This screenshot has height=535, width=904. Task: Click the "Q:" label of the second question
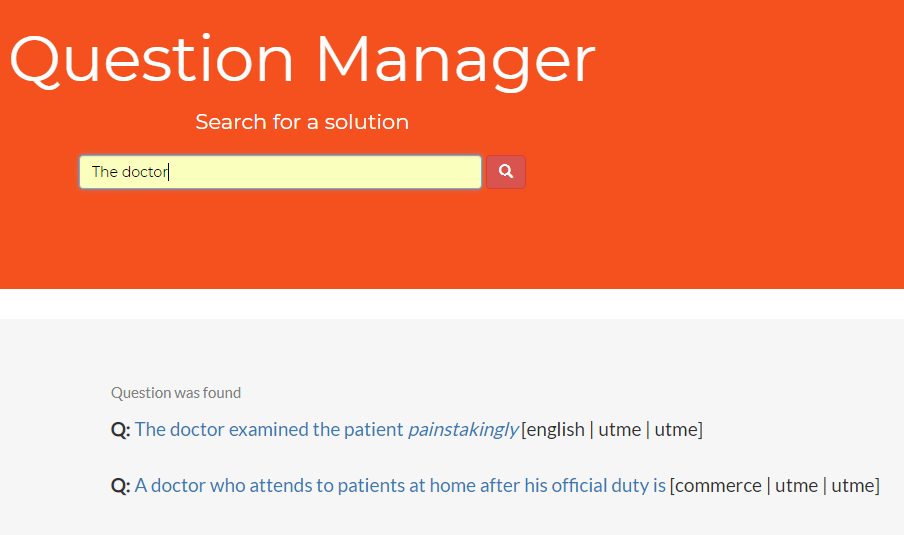[120, 486]
